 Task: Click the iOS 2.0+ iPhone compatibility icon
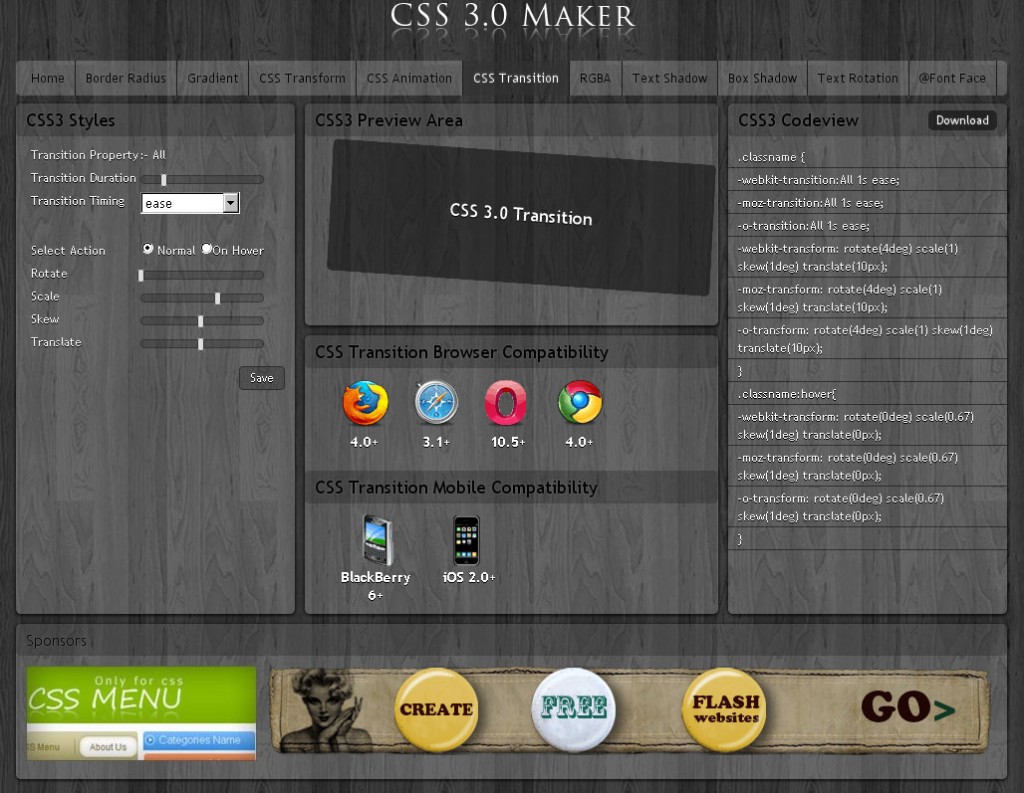(466, 540)
